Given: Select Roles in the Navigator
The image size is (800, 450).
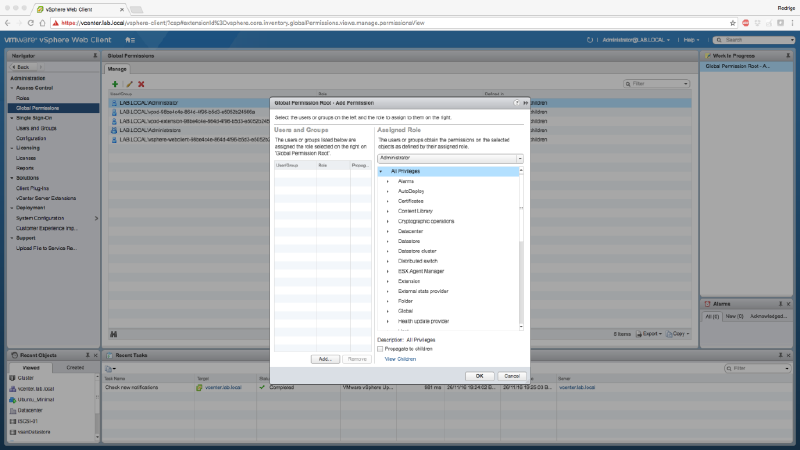Looking at the screenshot, I should pyautogui.click(x=22, y=98).
